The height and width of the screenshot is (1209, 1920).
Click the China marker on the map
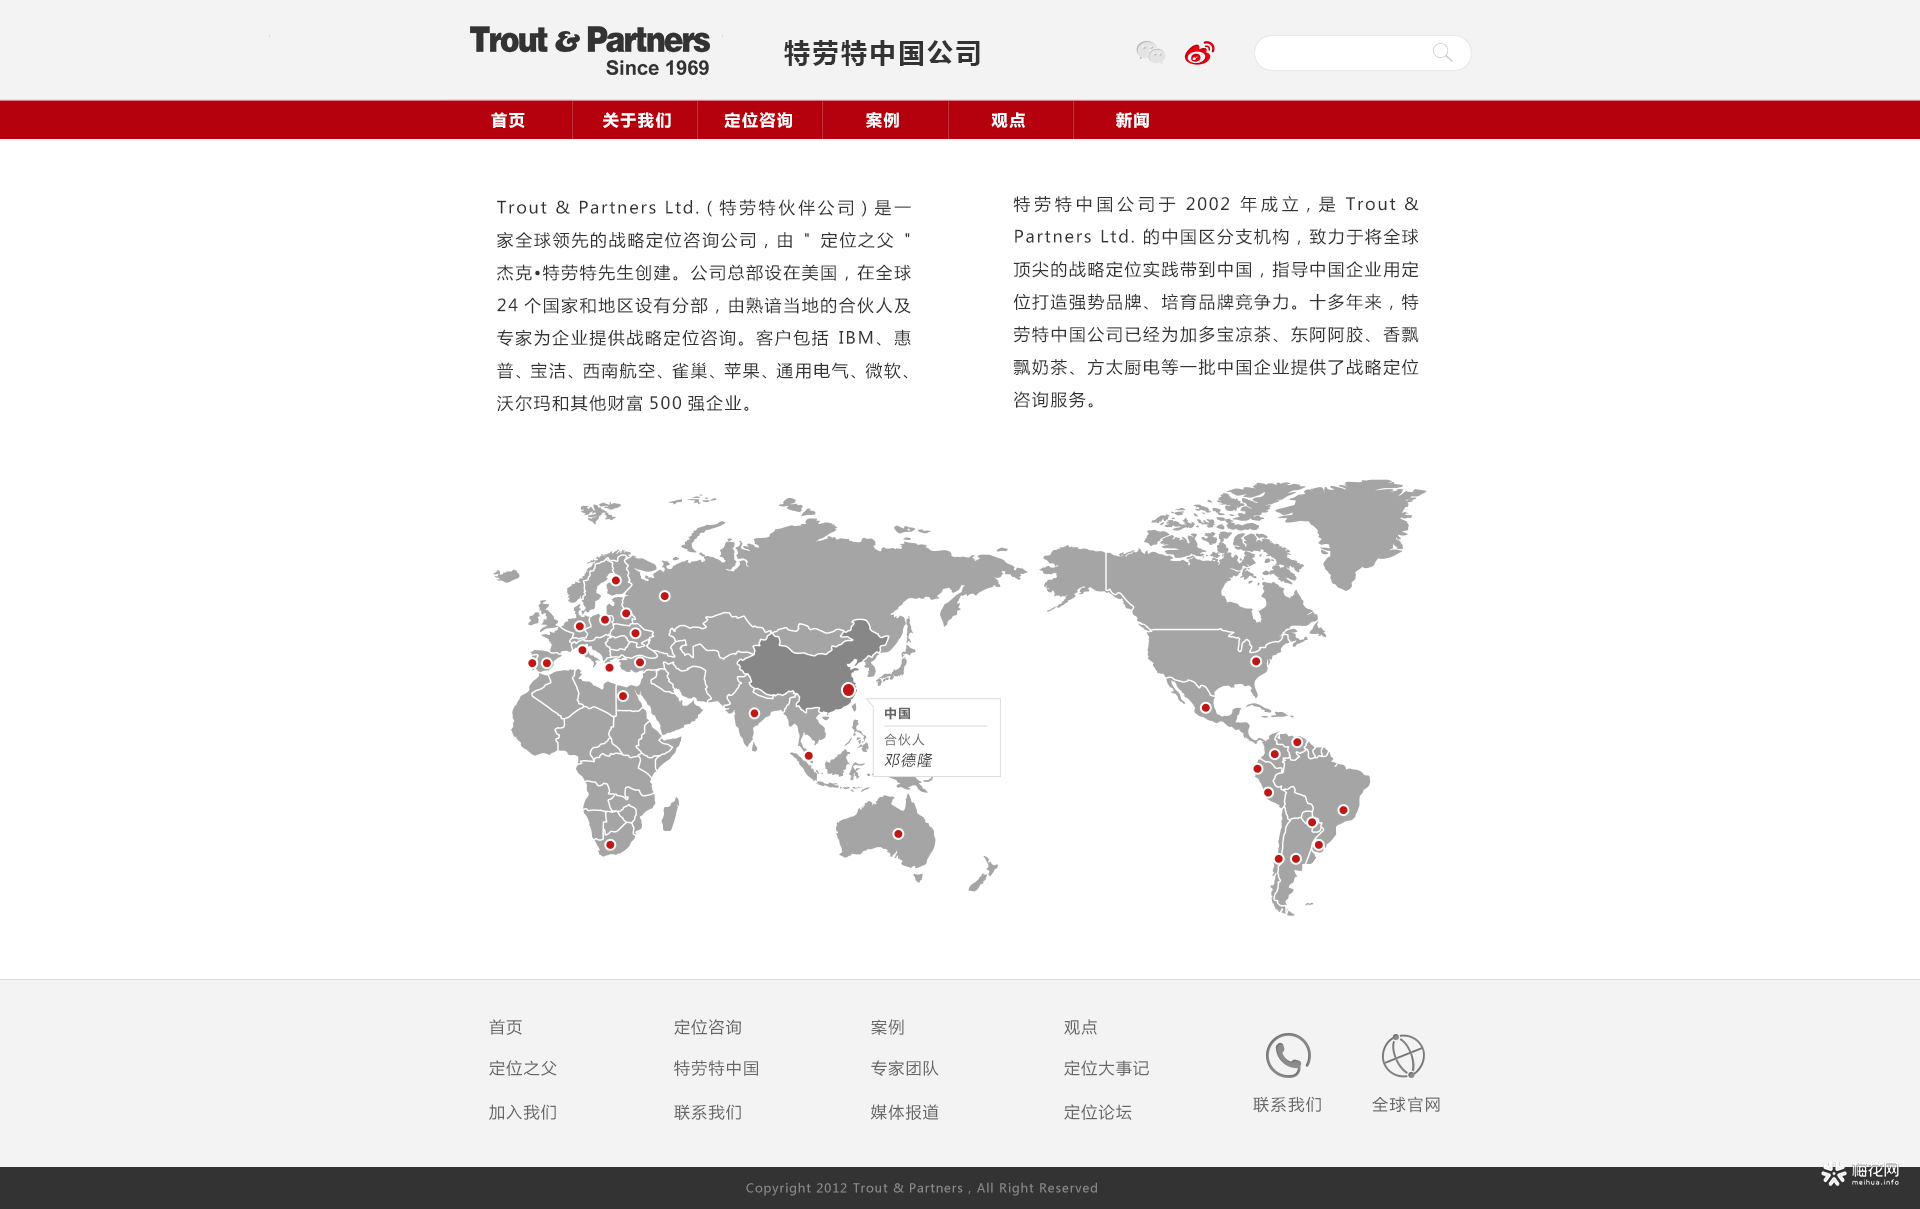tap(848, 690)
